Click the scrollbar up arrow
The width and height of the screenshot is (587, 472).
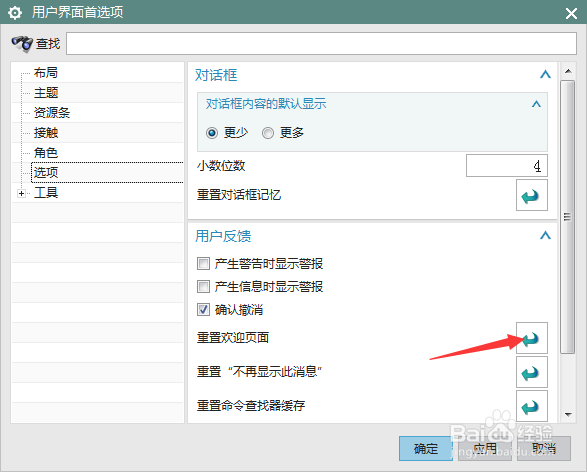click(568, 71)
